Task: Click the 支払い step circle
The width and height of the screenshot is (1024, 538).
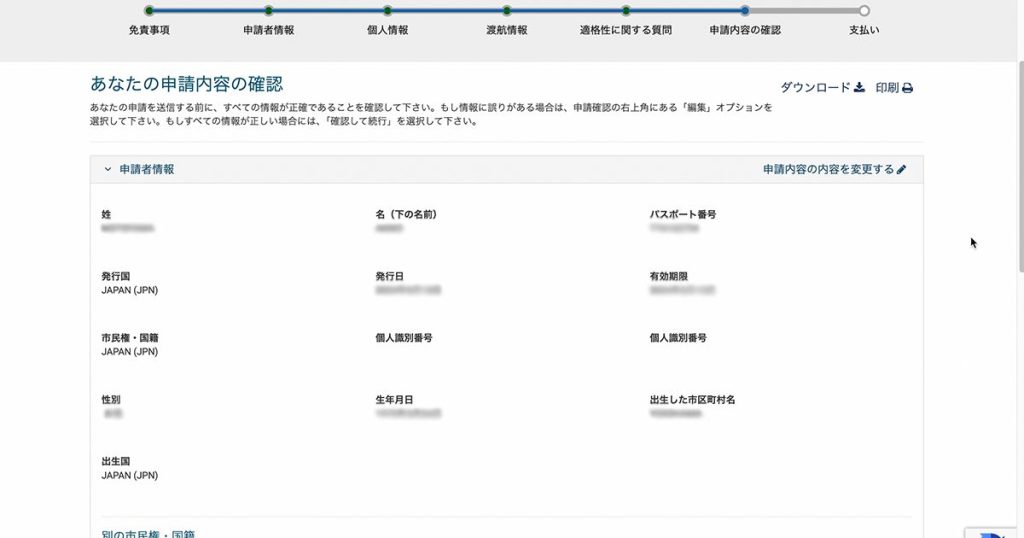Action: [x=864, y=11]
